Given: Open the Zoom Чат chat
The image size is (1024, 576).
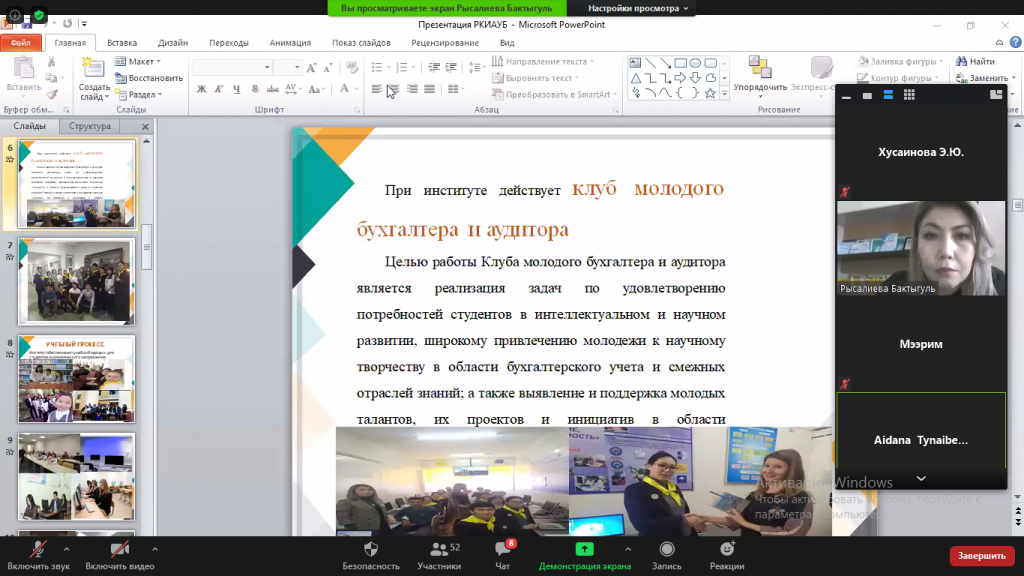Looking at the screenshot, I should click(502, 556).
